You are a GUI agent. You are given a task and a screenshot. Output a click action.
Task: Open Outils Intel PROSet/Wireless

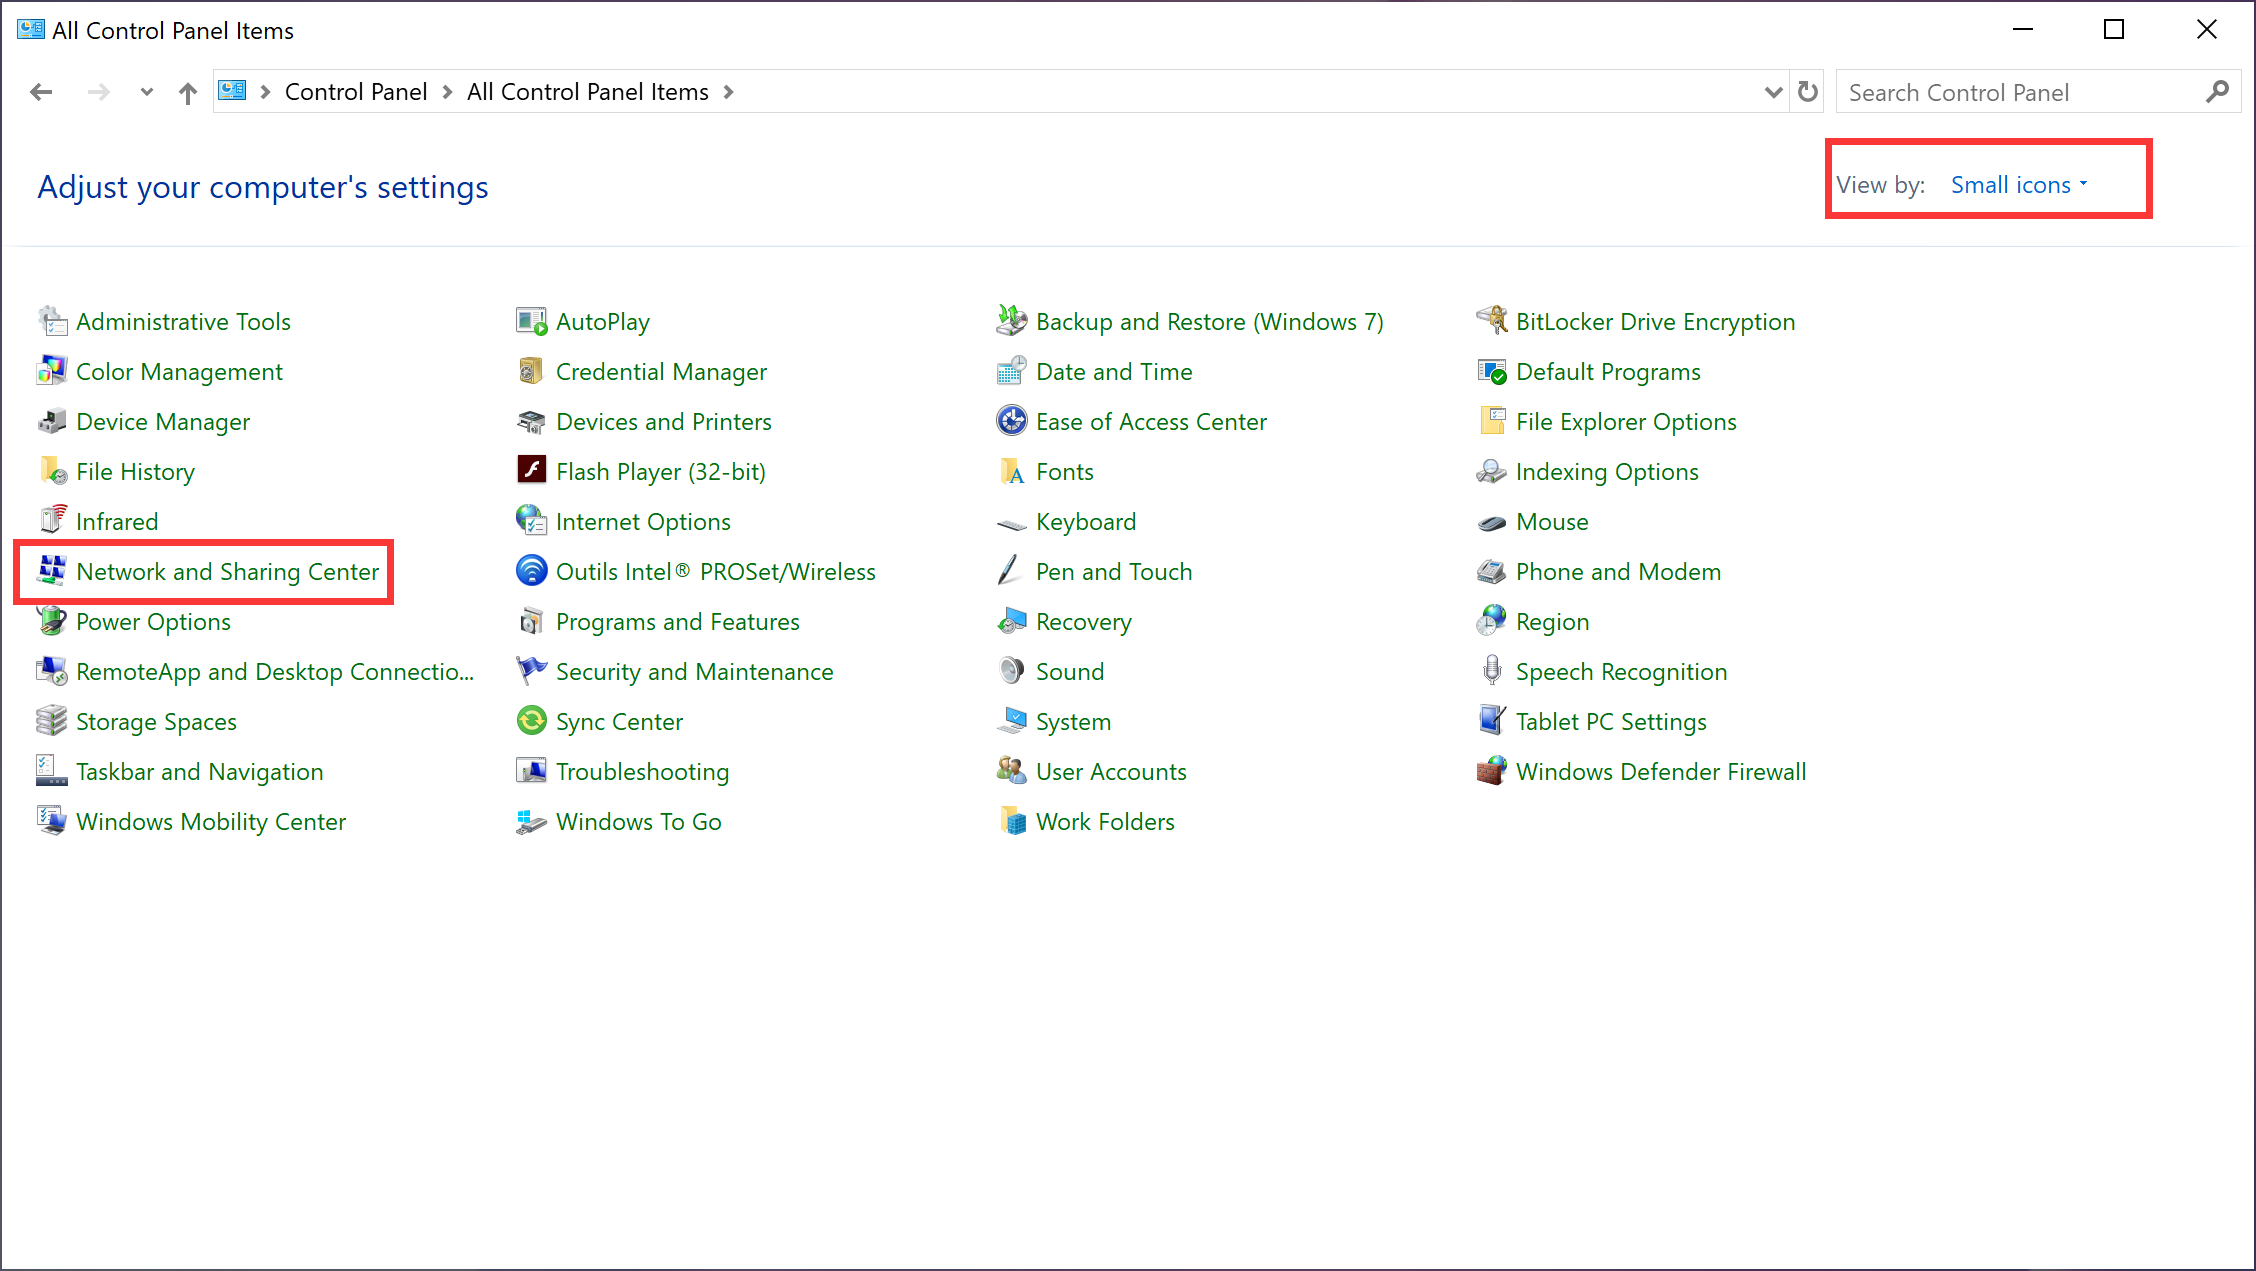(x=716, y=572)
